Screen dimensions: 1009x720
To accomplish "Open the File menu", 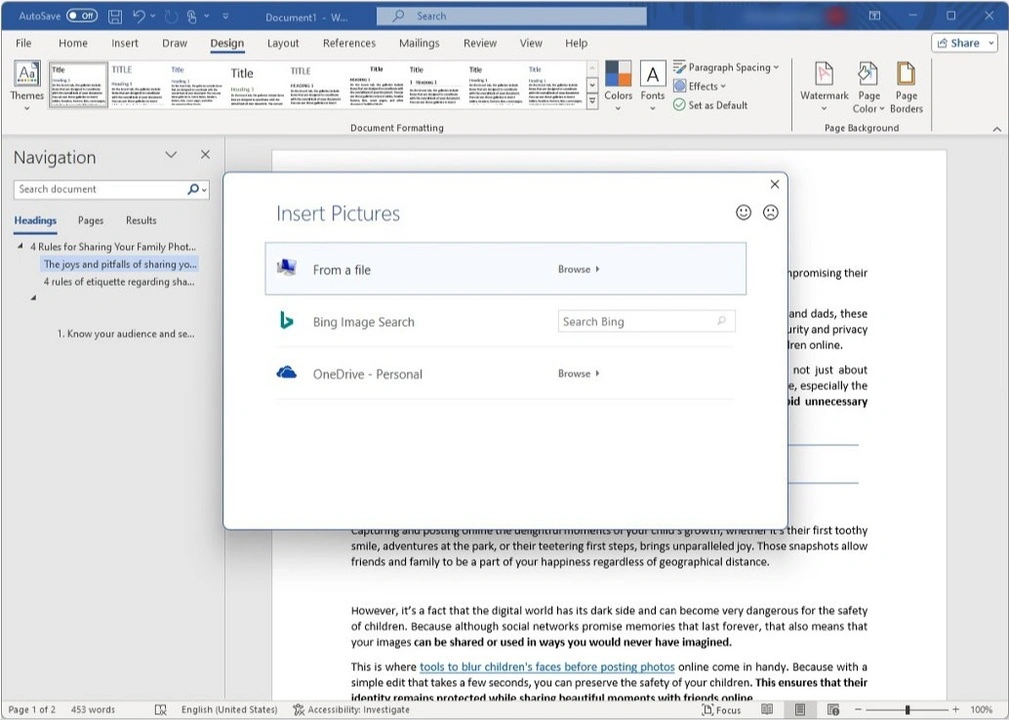I will click(23, 43).
